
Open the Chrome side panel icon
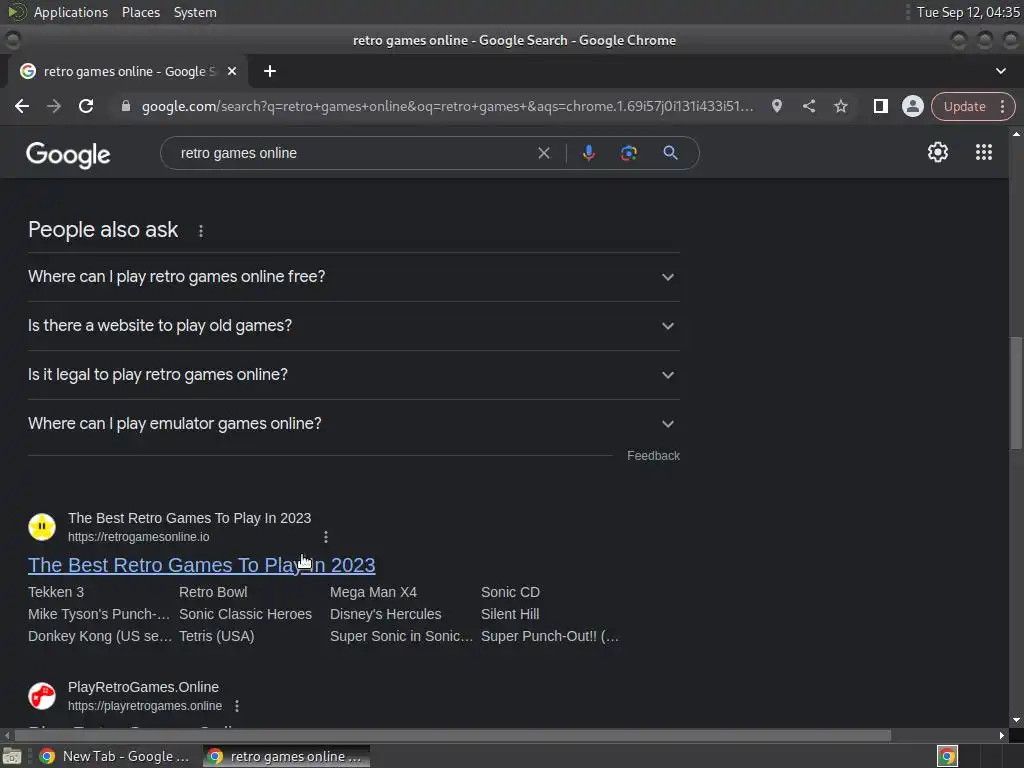point(881,106)
